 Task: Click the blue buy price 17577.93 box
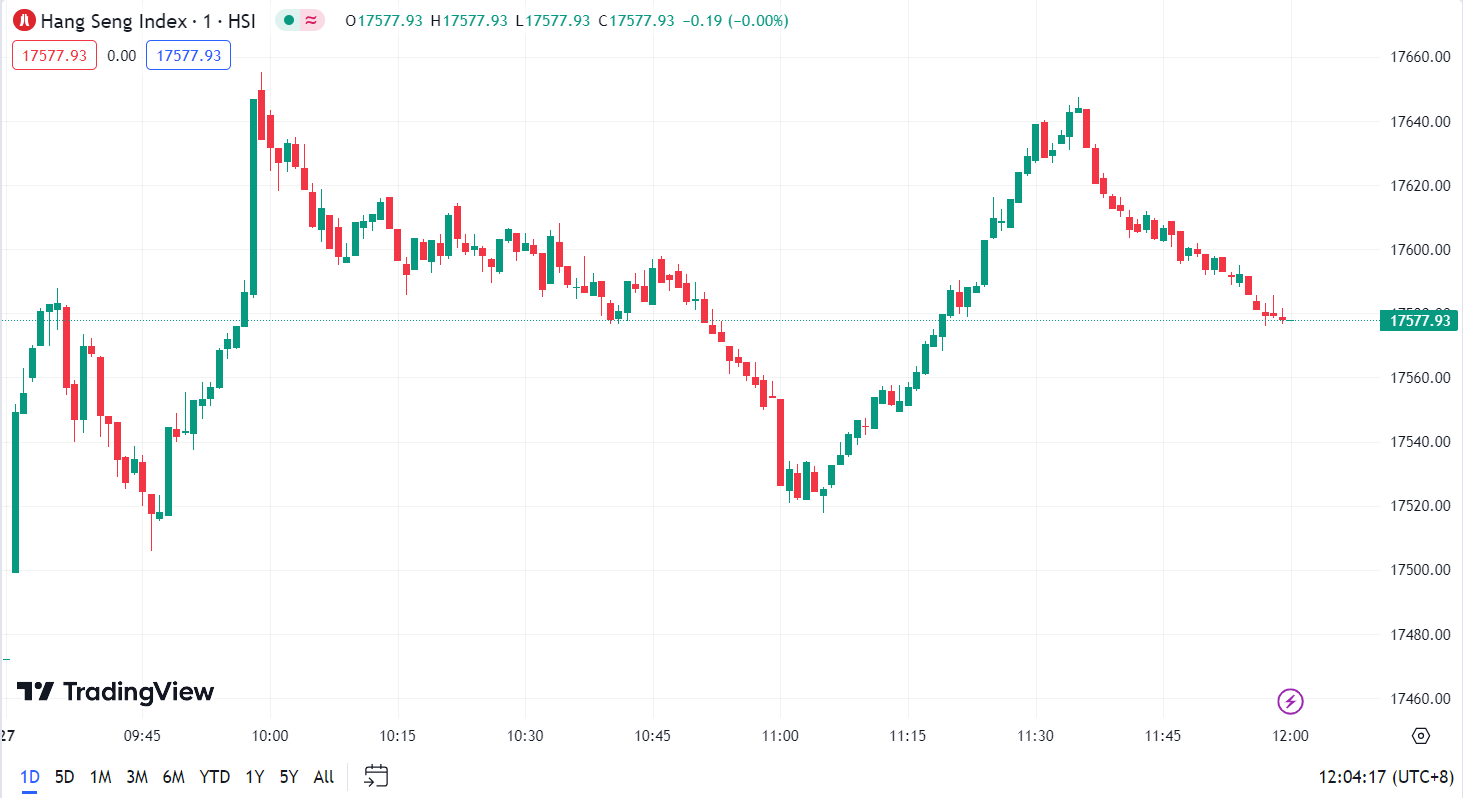[x=189, y=55]
